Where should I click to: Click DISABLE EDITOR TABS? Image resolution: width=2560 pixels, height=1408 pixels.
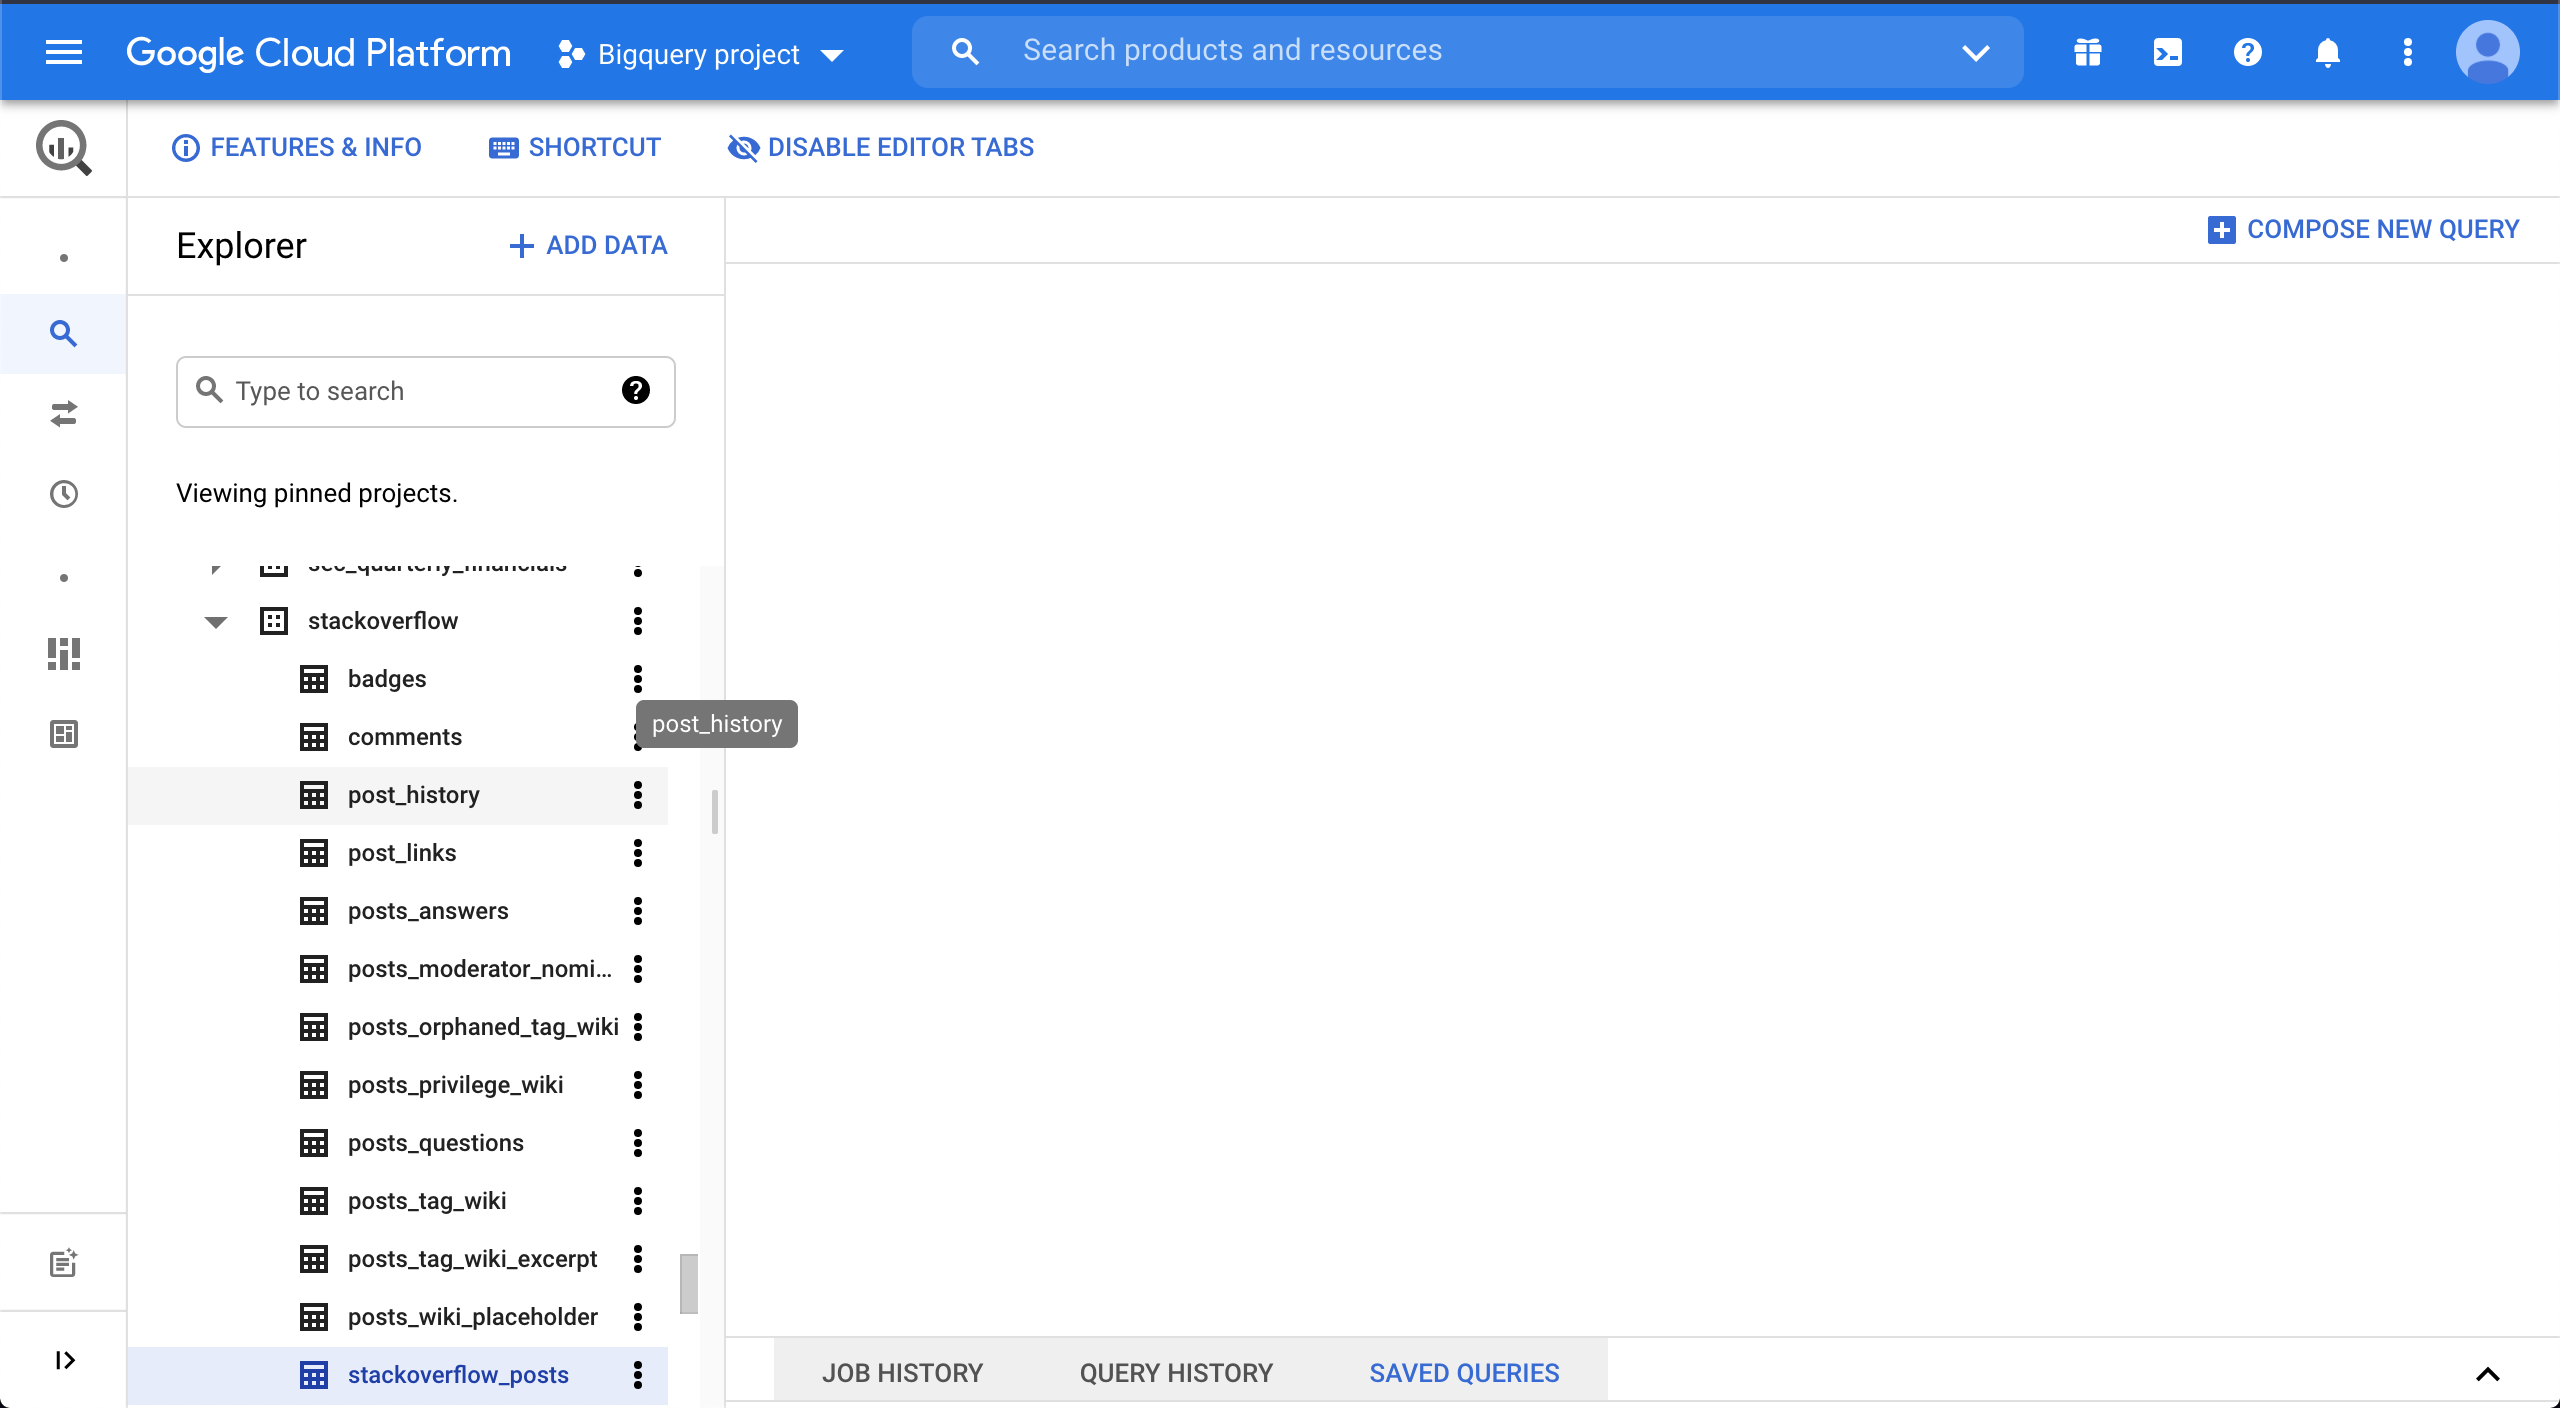(881, 148)
